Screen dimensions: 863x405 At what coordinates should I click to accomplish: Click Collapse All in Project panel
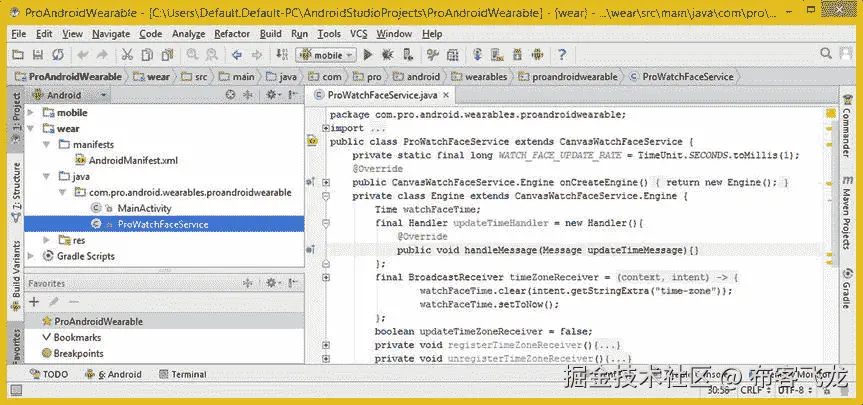tap(247, 95)
